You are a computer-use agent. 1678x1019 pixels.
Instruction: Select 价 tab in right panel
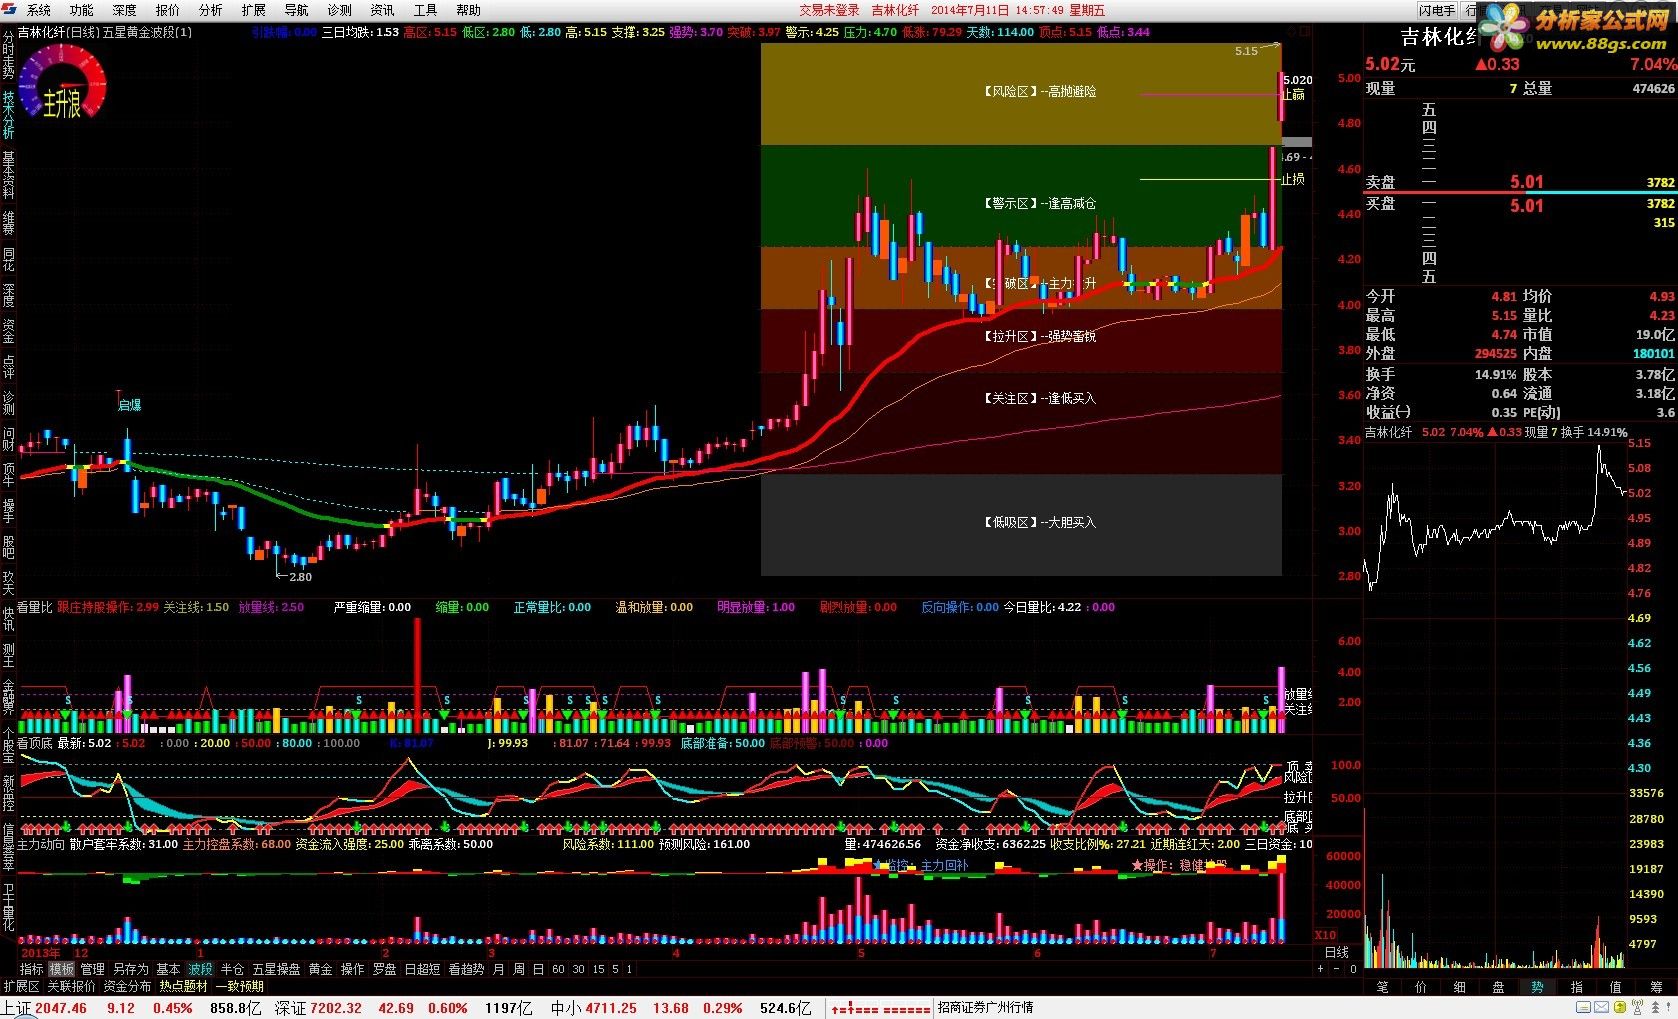point(1421,986)
